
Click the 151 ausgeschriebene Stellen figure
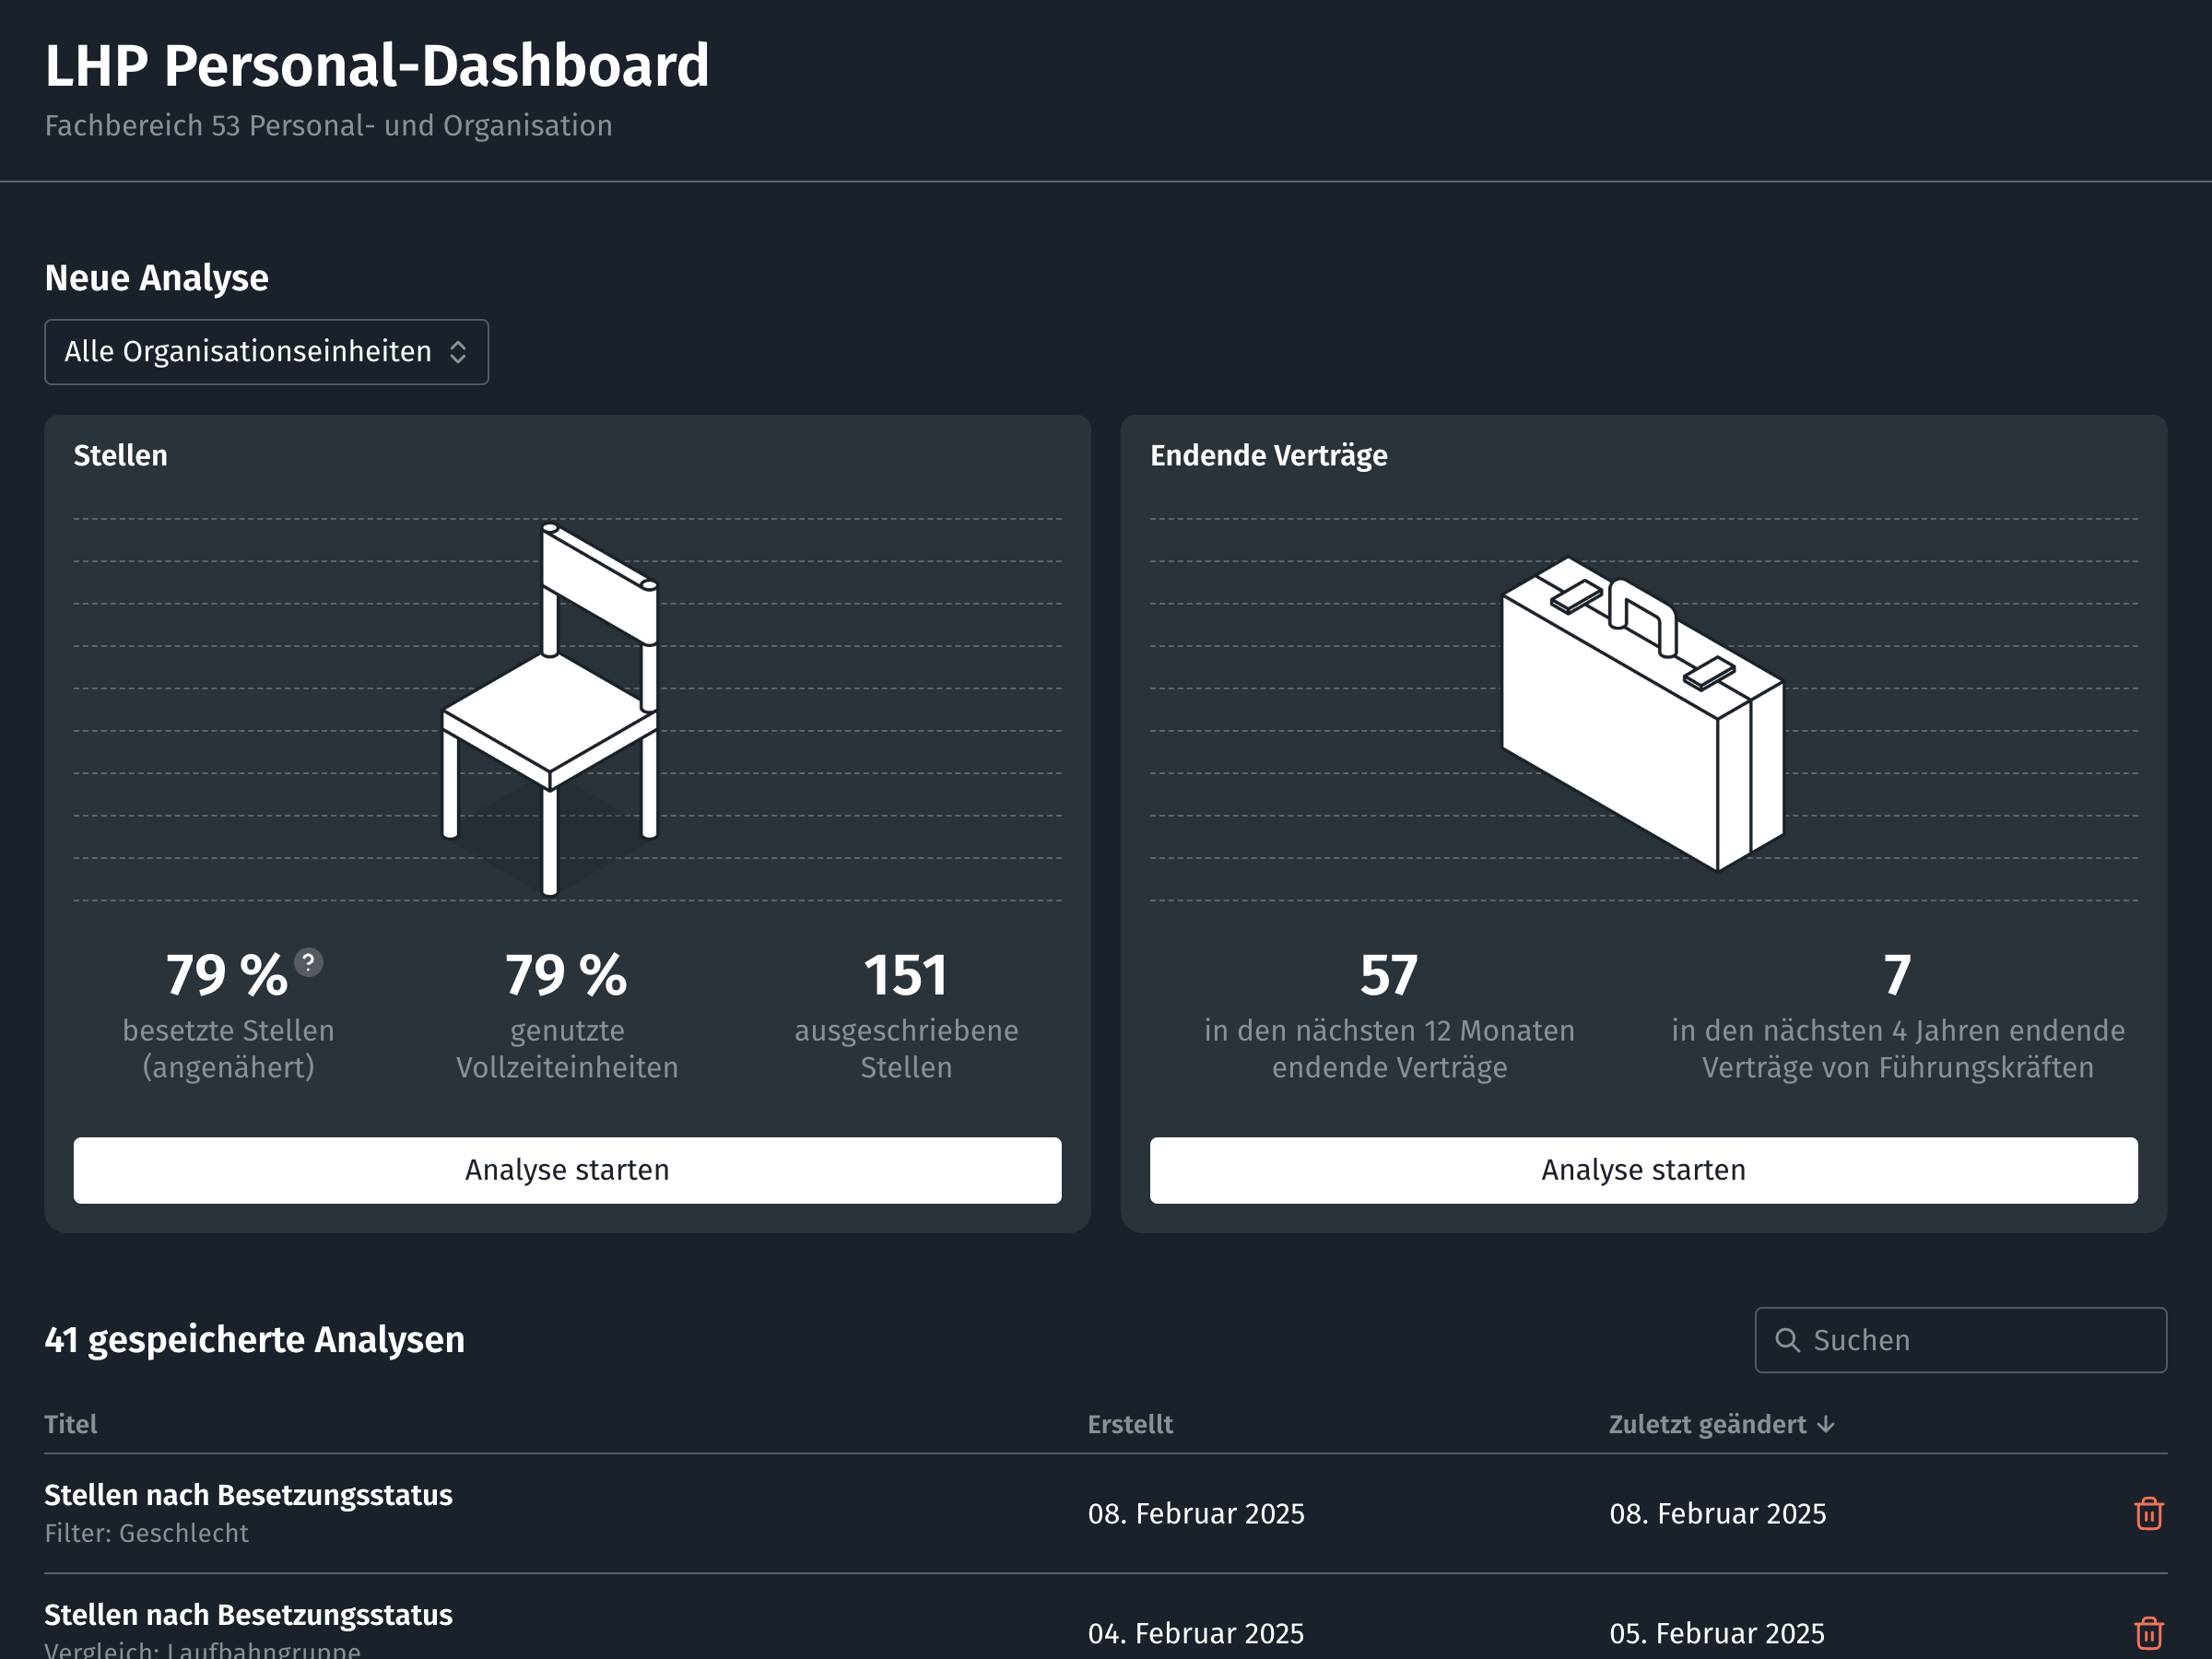coord(906,976)
